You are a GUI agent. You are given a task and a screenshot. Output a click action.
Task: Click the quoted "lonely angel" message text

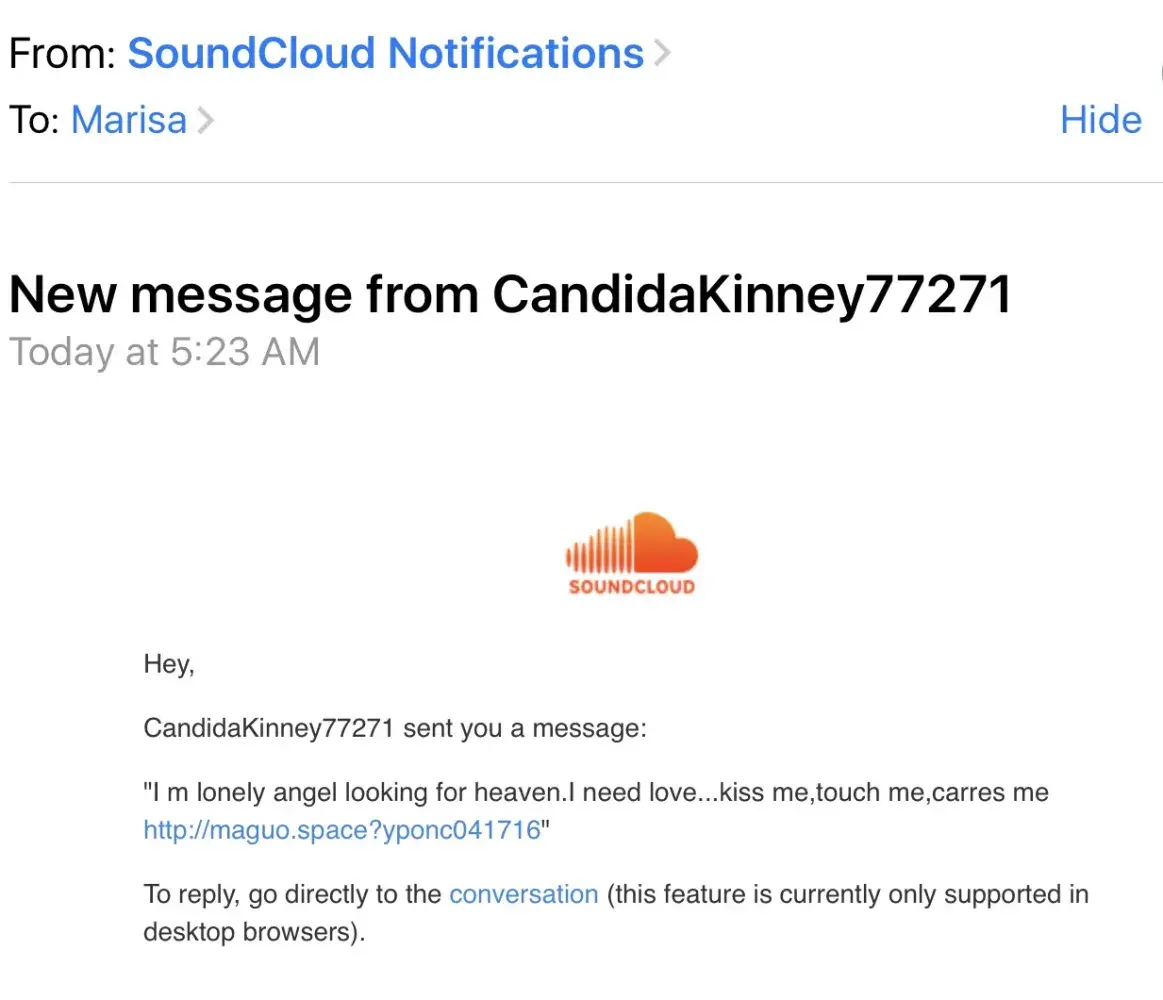(596, 794)
